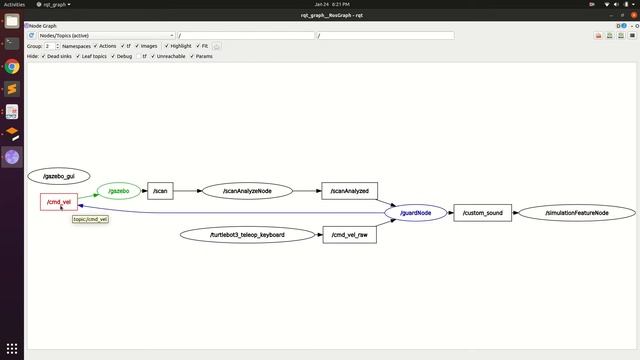
Task: Click the Group depth number field
Action: (x=49, y=46)
